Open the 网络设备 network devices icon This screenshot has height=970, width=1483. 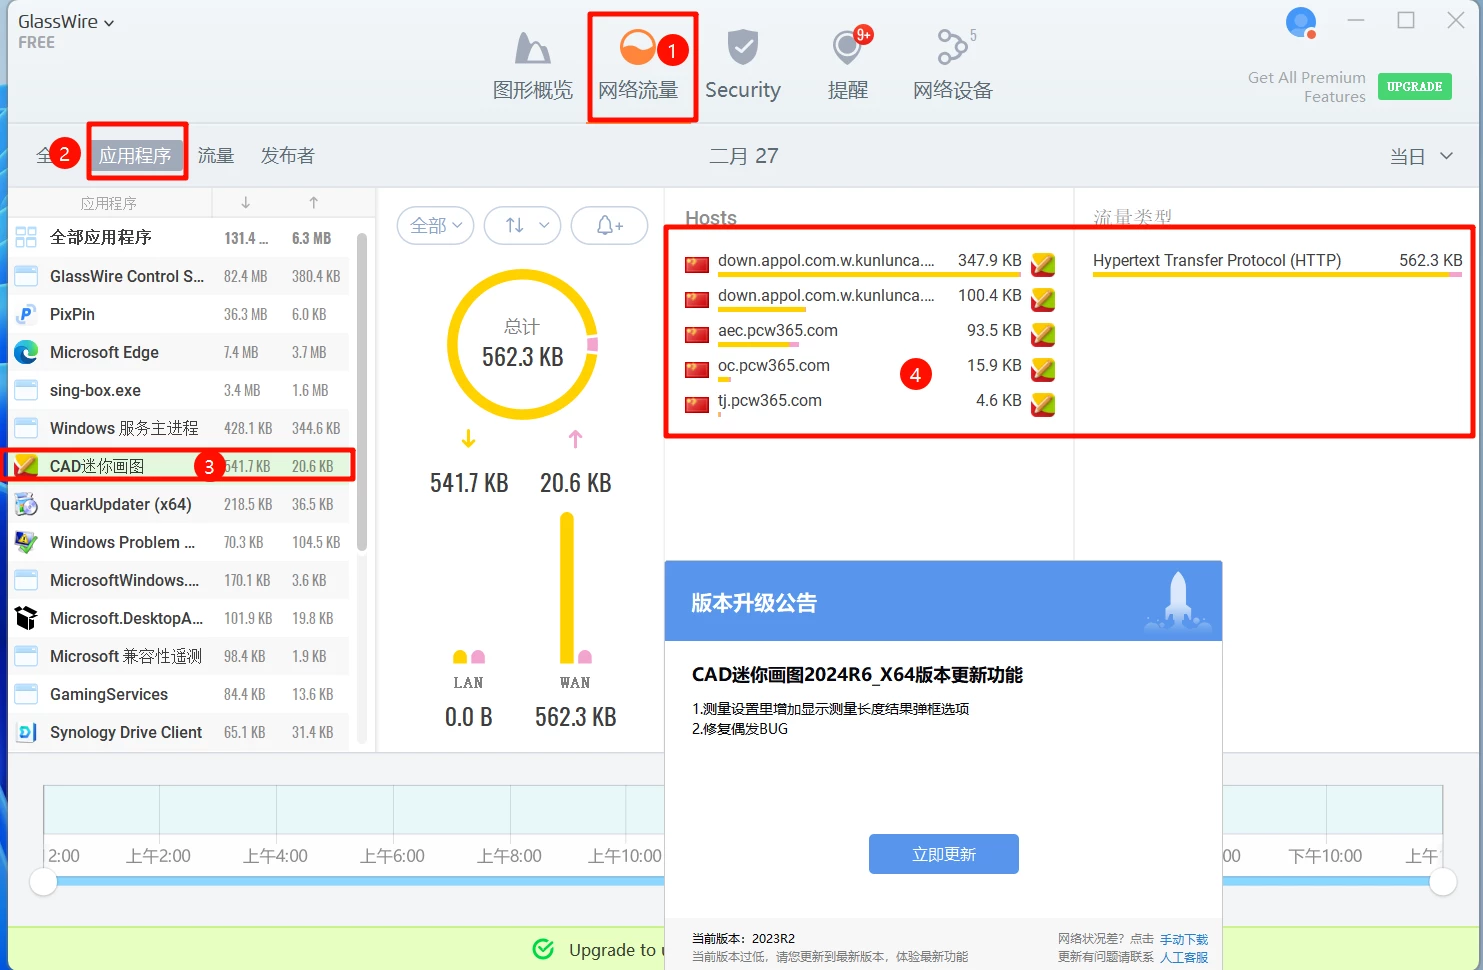(x=952, y=48)
